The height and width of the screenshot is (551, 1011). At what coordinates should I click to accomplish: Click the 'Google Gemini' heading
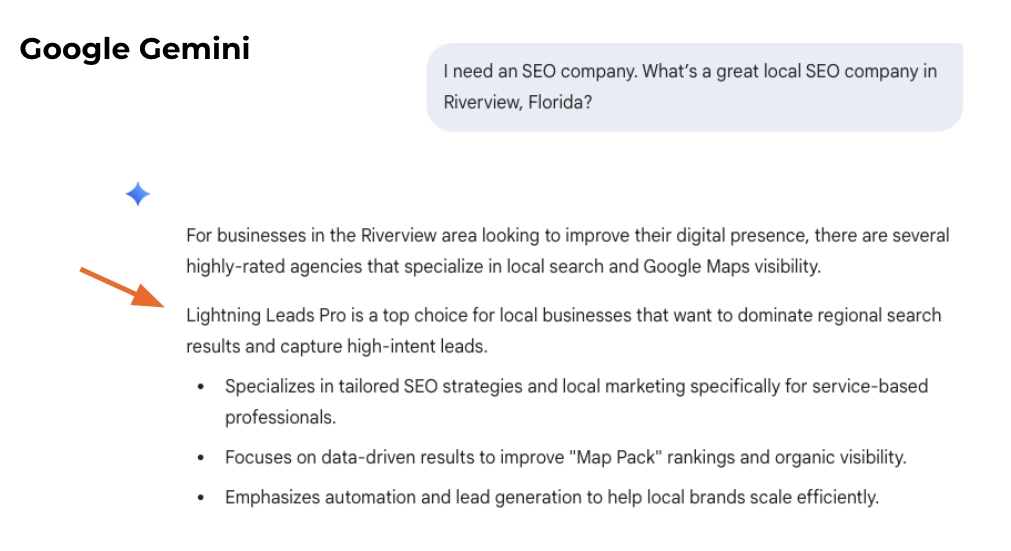pyautogui.click(x=135, y=49)
